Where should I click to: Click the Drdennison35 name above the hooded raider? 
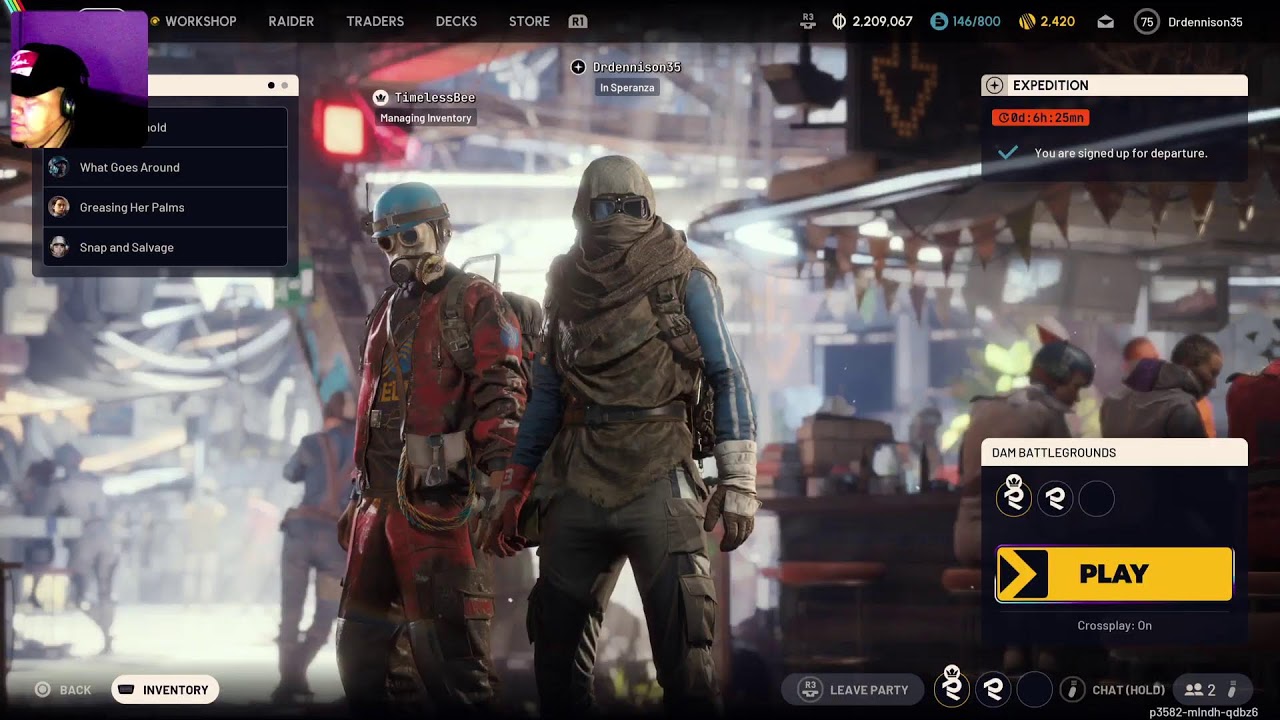click(x=637, y=67)
